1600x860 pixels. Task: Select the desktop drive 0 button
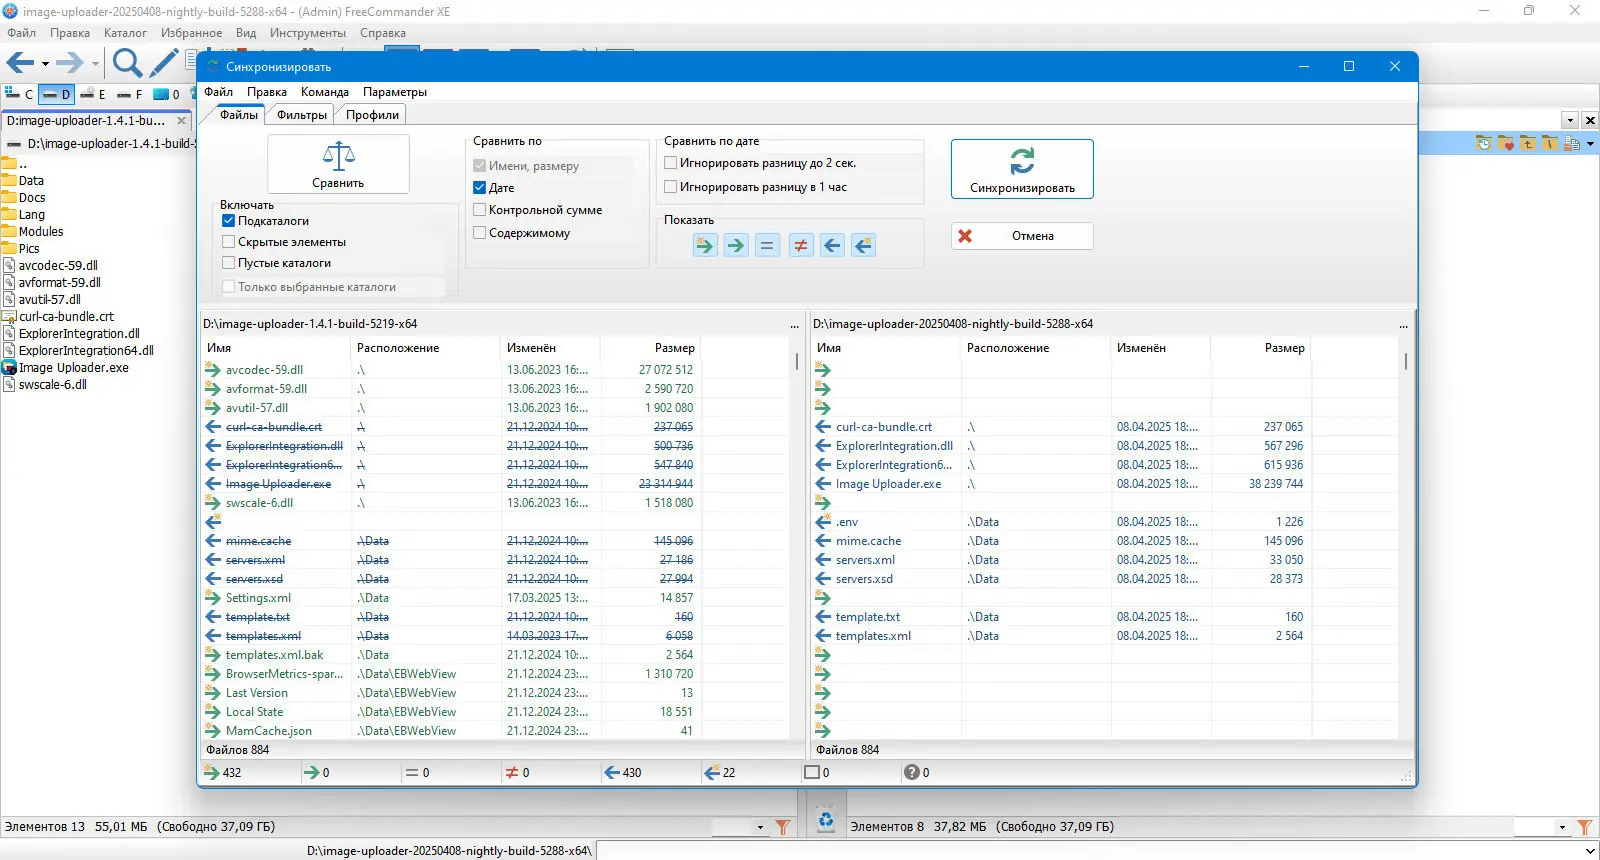pos(166,95)
